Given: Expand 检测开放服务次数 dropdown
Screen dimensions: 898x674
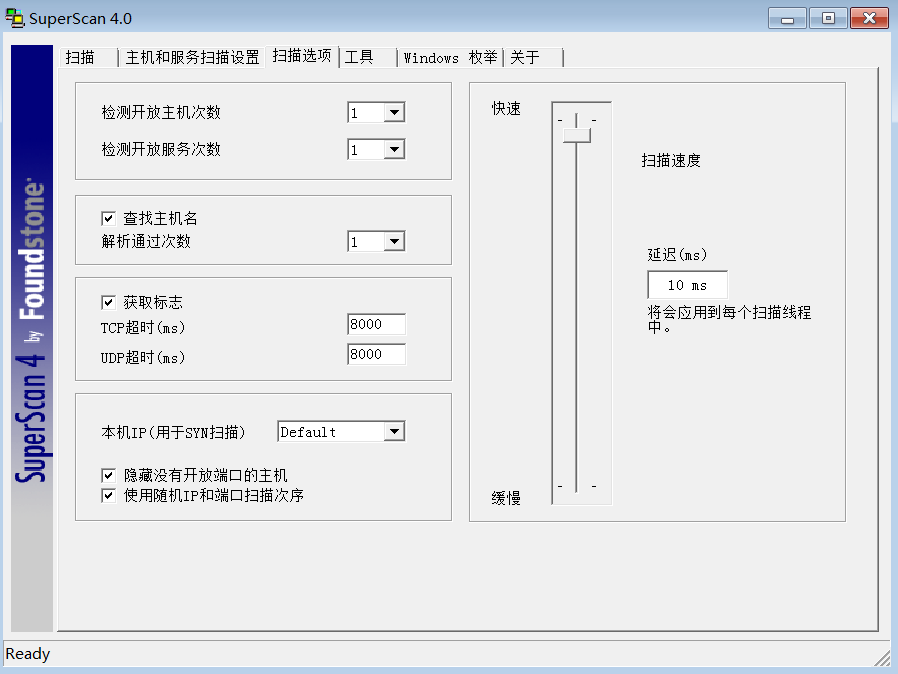Looking at the screenshot, I should [x=394, y=149].
